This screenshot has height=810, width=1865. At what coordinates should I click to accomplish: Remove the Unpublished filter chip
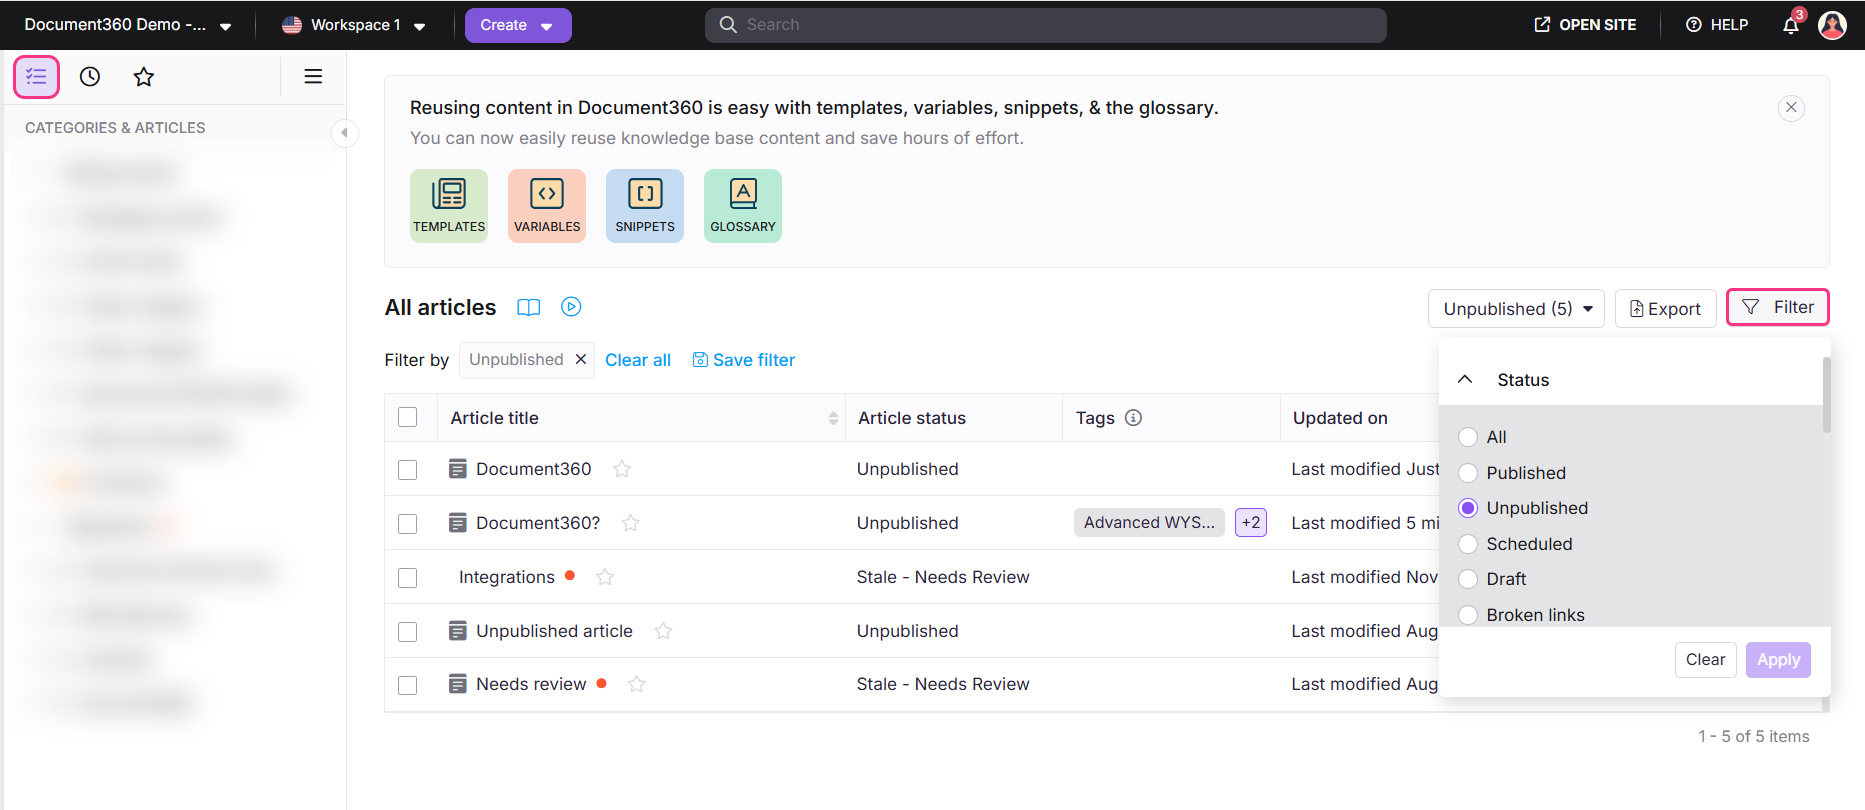(x=580, y=359)
